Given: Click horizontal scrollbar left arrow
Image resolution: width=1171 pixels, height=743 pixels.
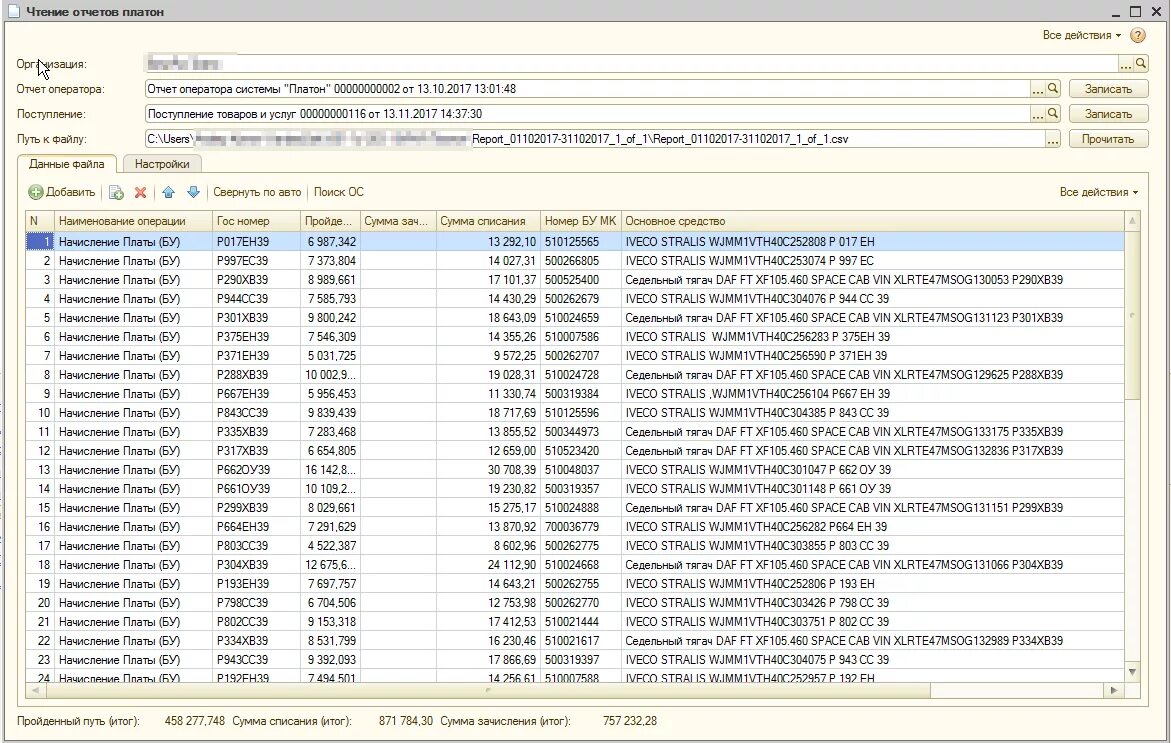Looking at the screenshot, I should pyautogui.click(x=35, y=691).
